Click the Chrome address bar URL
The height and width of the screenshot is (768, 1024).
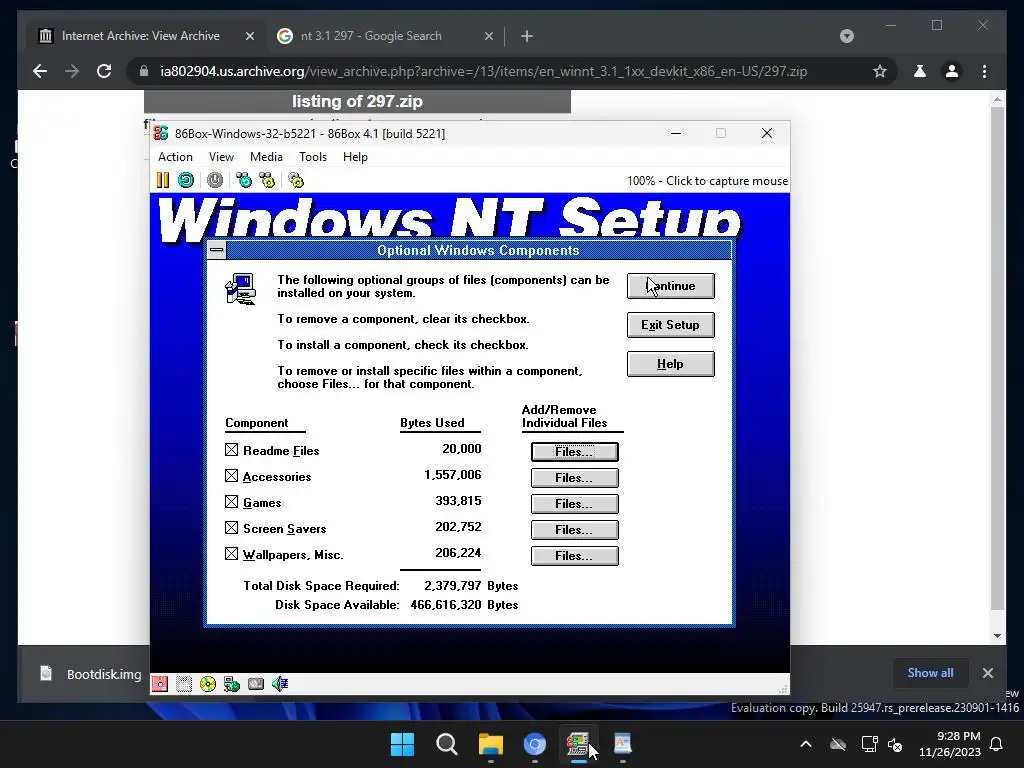coord(483,71)
